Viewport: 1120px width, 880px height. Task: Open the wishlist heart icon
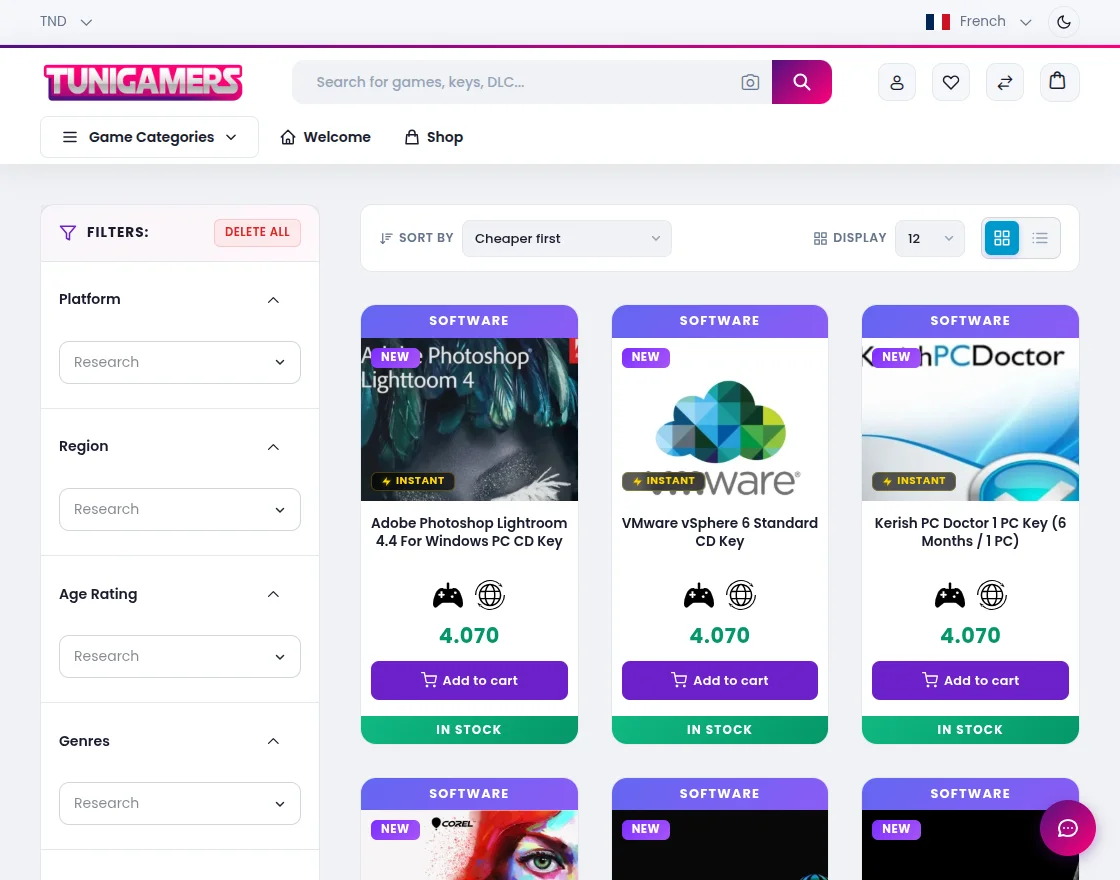tap(951, 82)
